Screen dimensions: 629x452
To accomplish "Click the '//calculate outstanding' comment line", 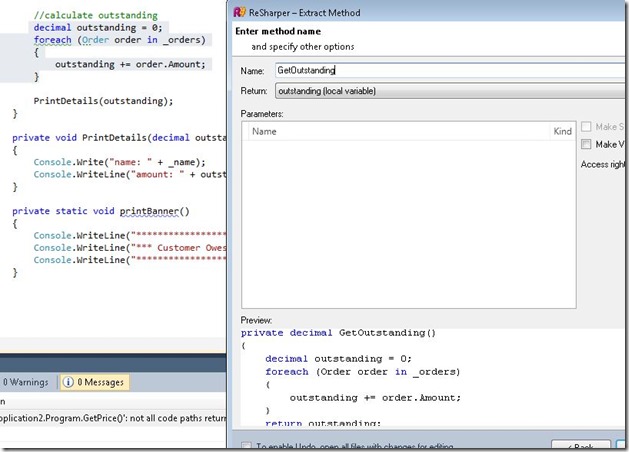I will (x=96, y=15).
